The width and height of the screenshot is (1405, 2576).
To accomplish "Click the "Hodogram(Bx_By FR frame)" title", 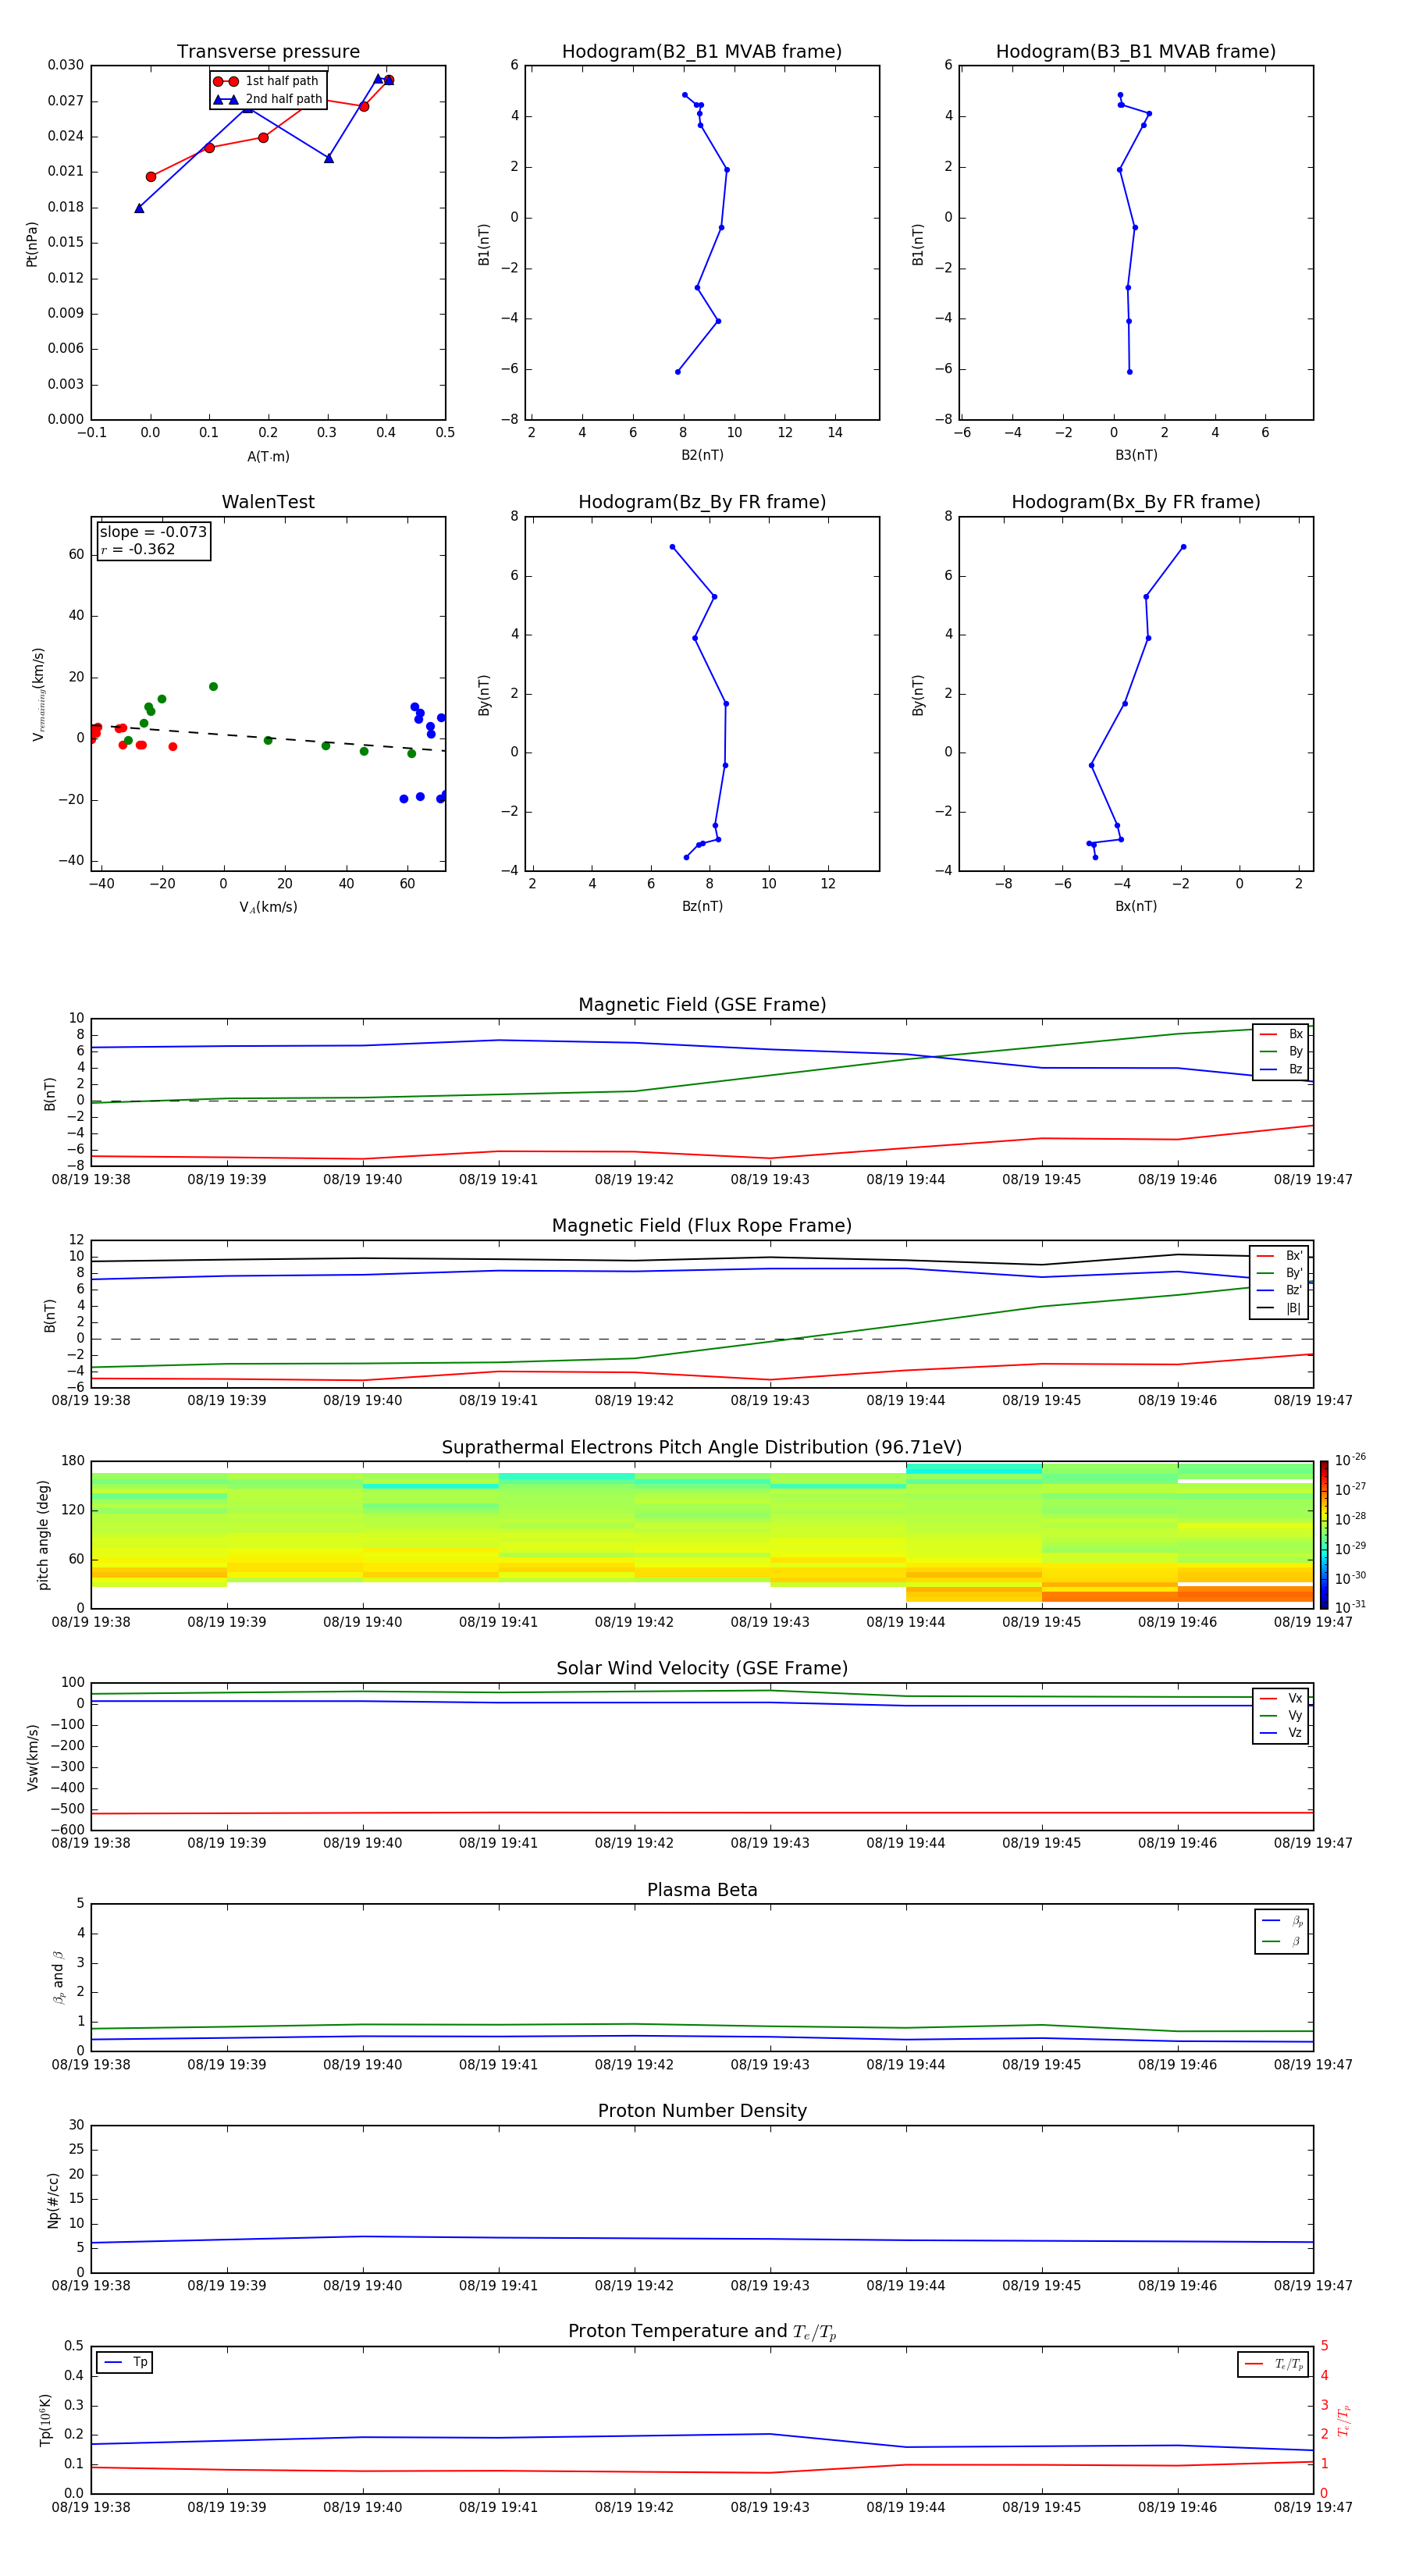I will [x=1136, y=502].
